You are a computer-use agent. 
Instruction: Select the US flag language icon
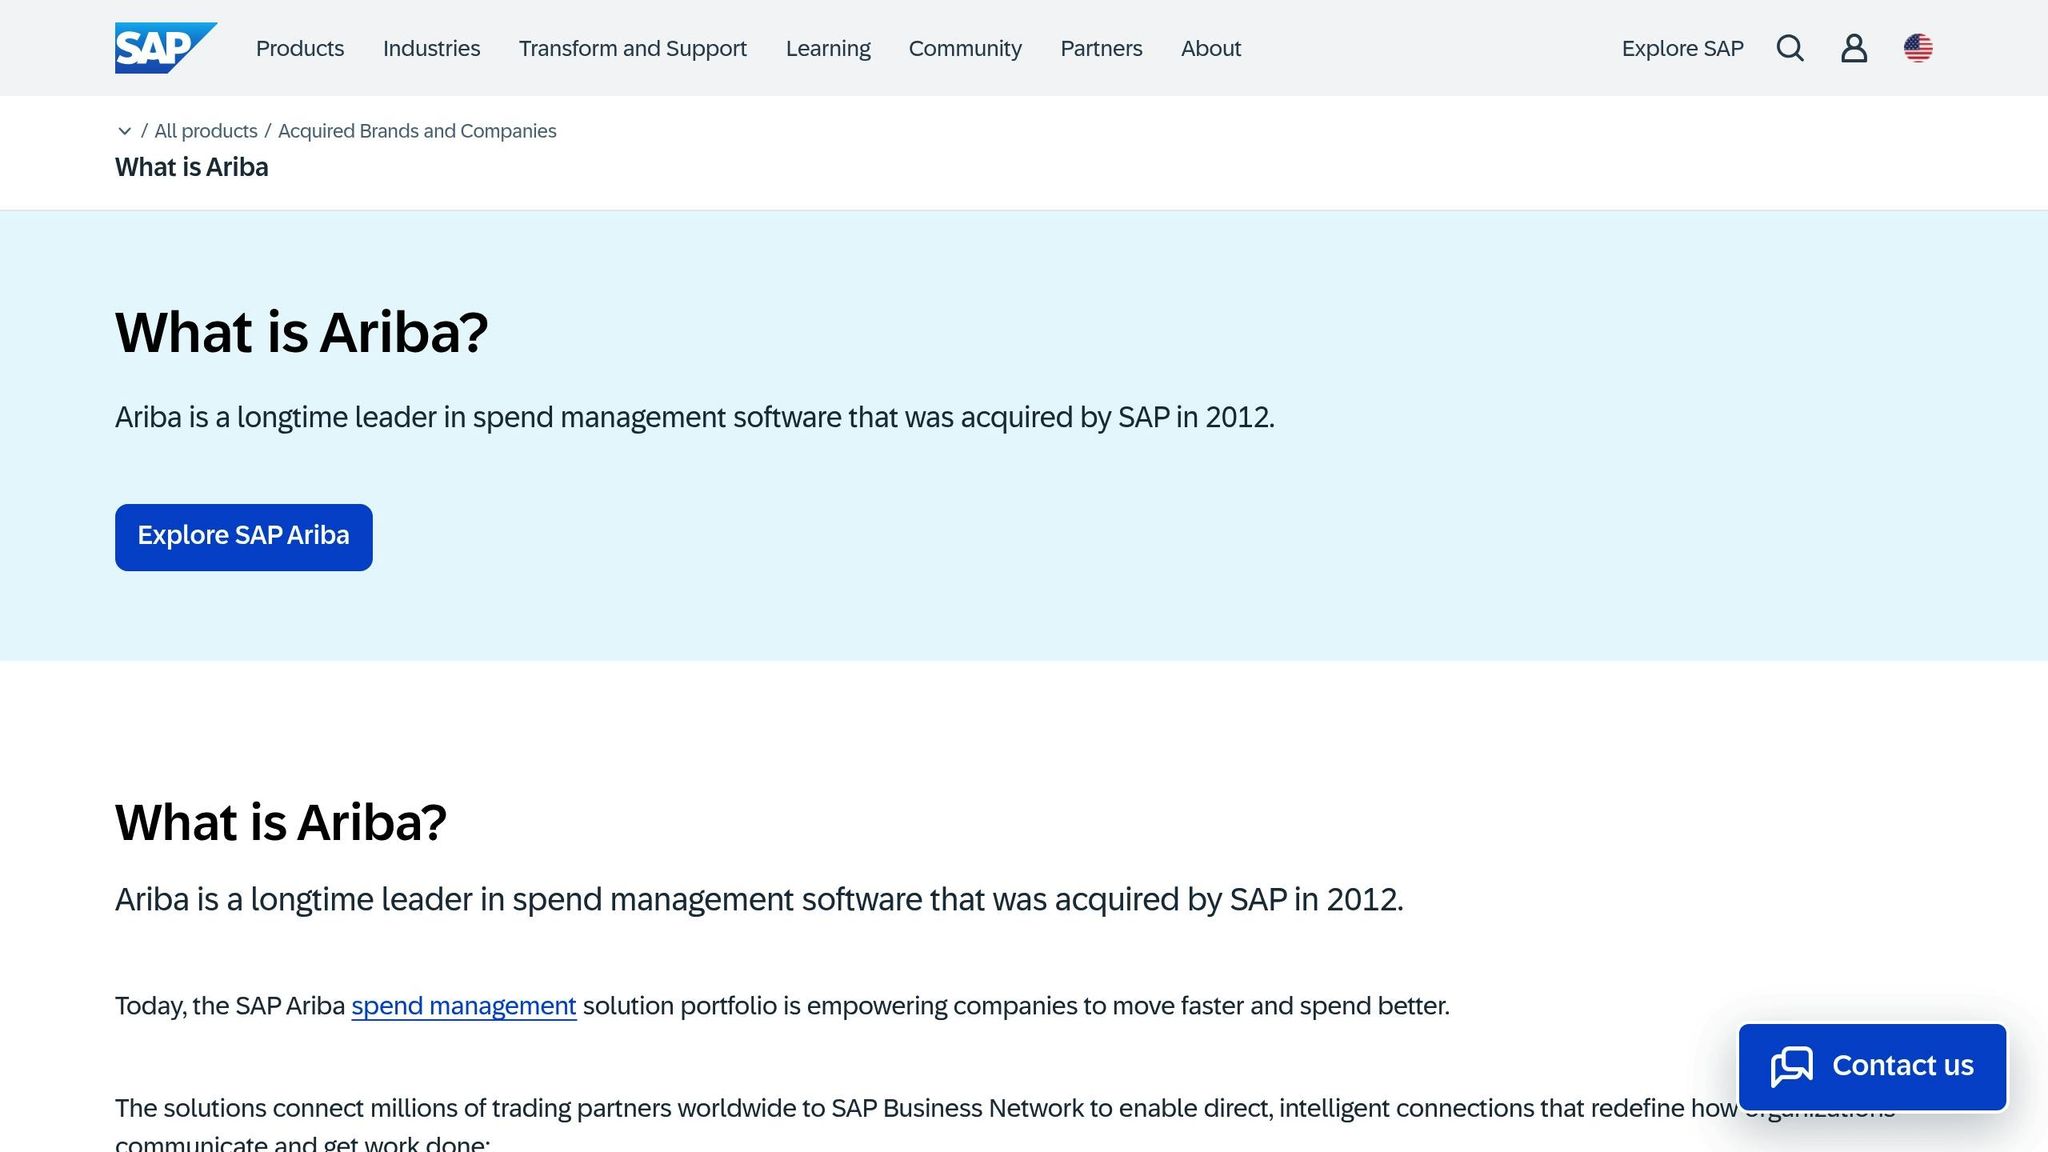[1919, 48]
